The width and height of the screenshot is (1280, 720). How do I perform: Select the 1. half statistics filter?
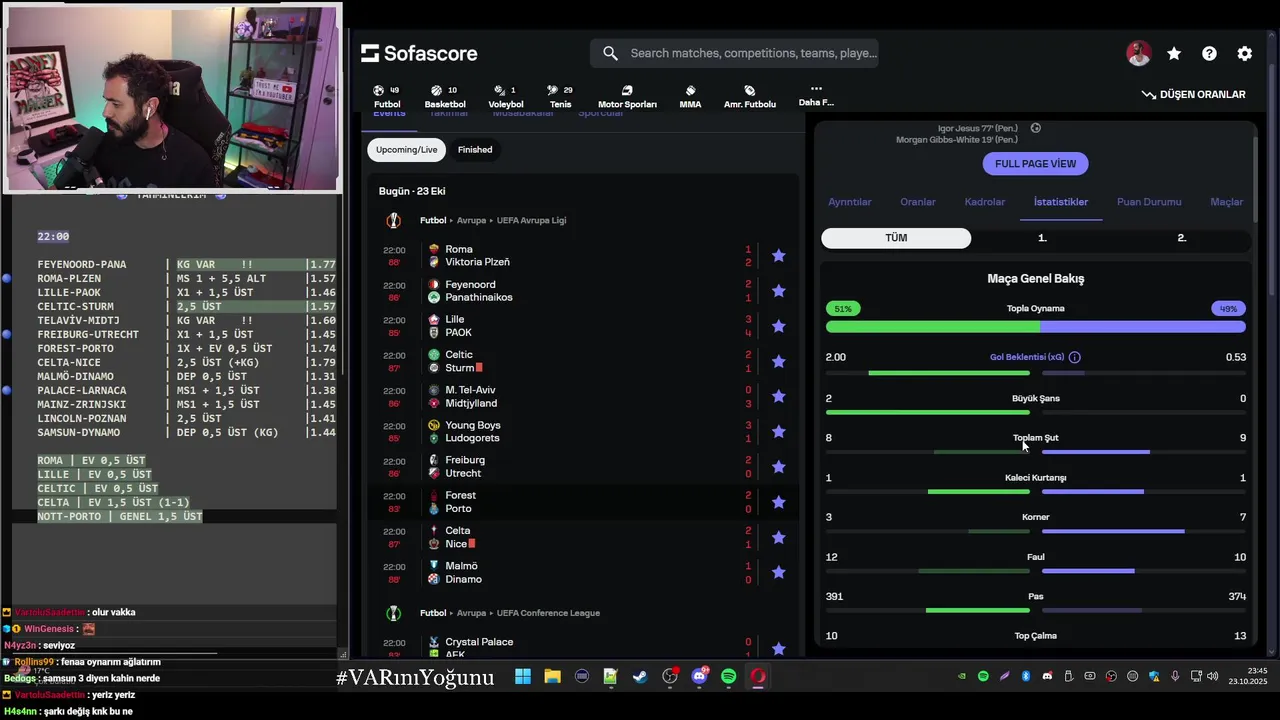pos(1042,238)
